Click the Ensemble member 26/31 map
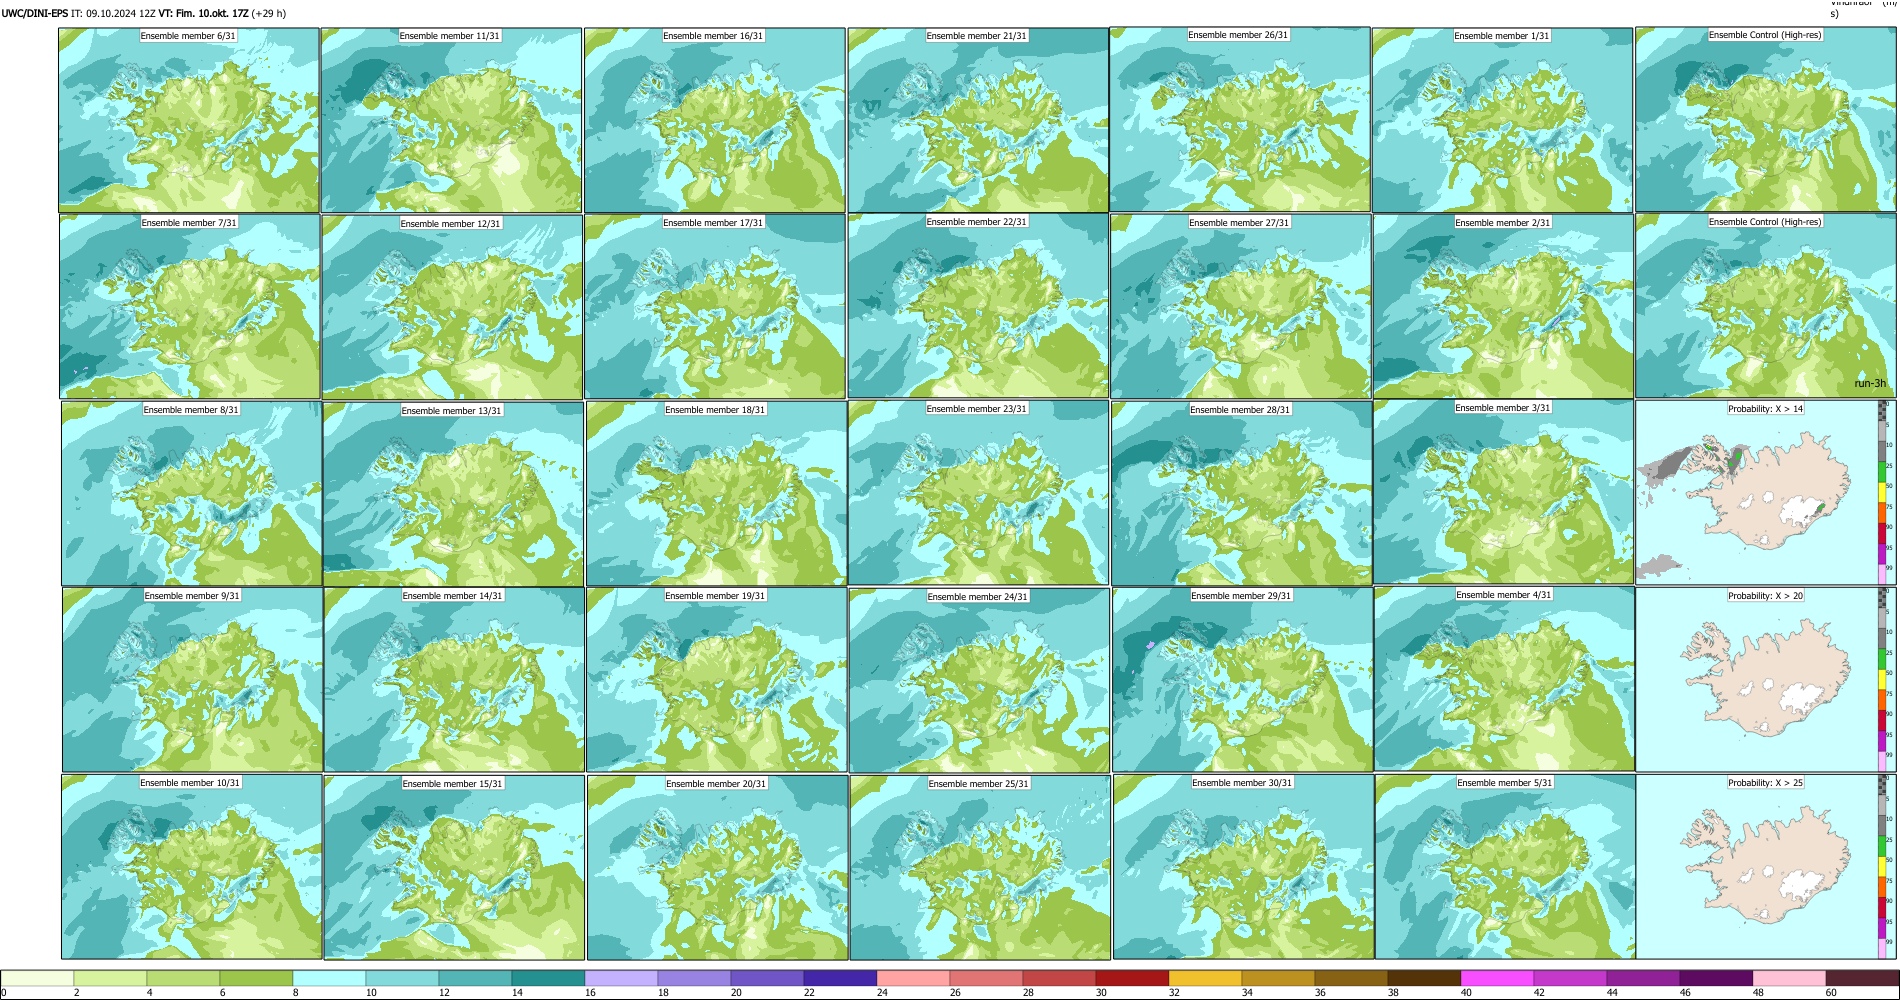Image resolution: width=1900 pixels, height=1000 pixels. 1240,120
